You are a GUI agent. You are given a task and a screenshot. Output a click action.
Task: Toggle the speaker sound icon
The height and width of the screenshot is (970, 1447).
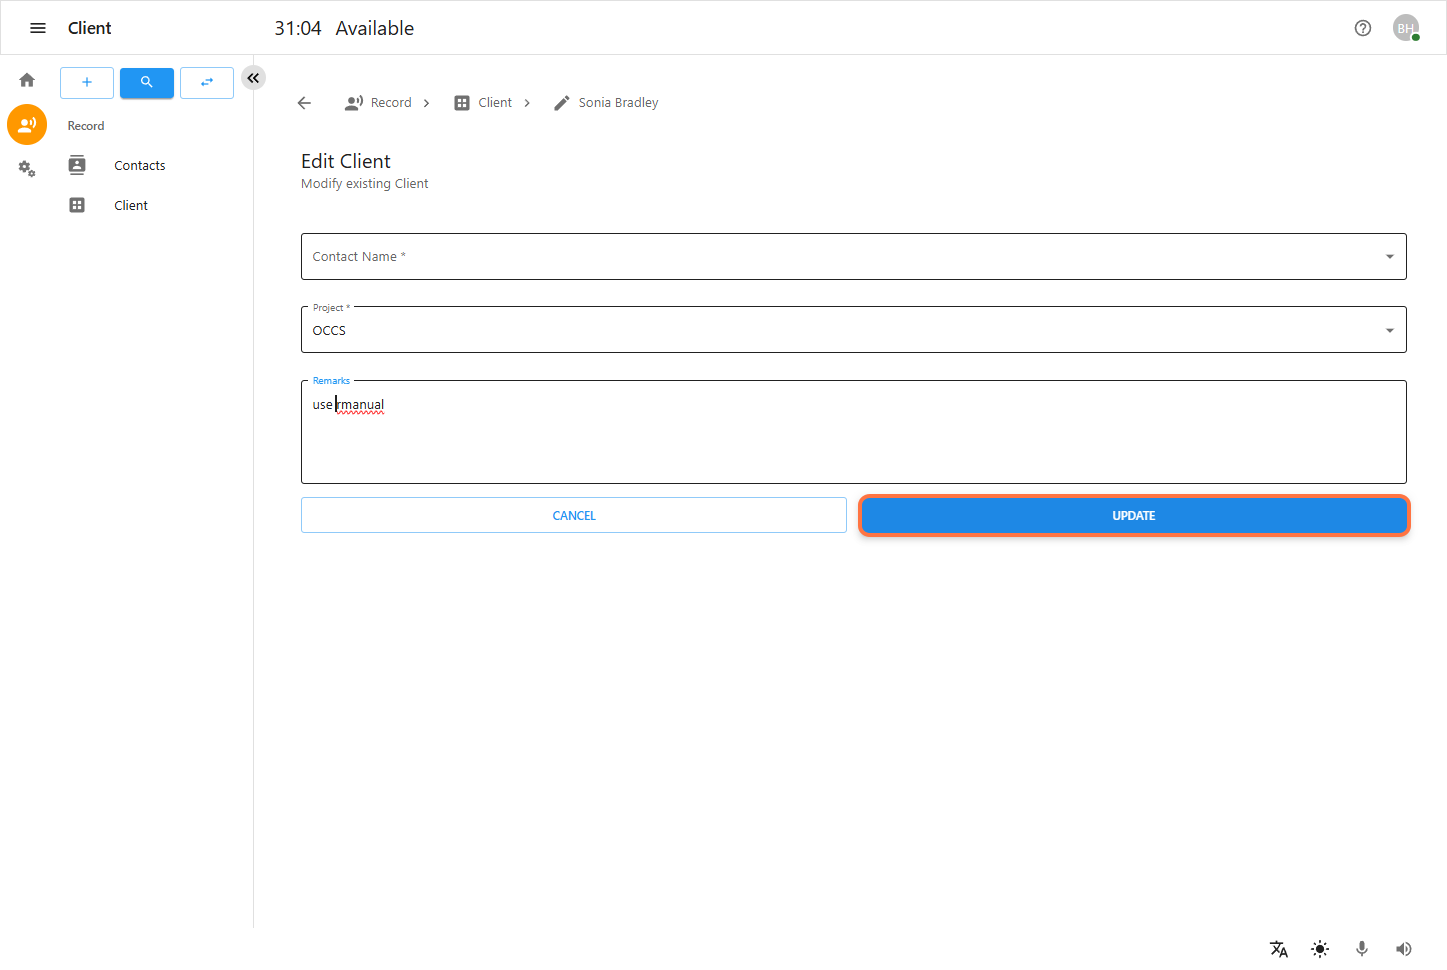(x=1403, y=949)
